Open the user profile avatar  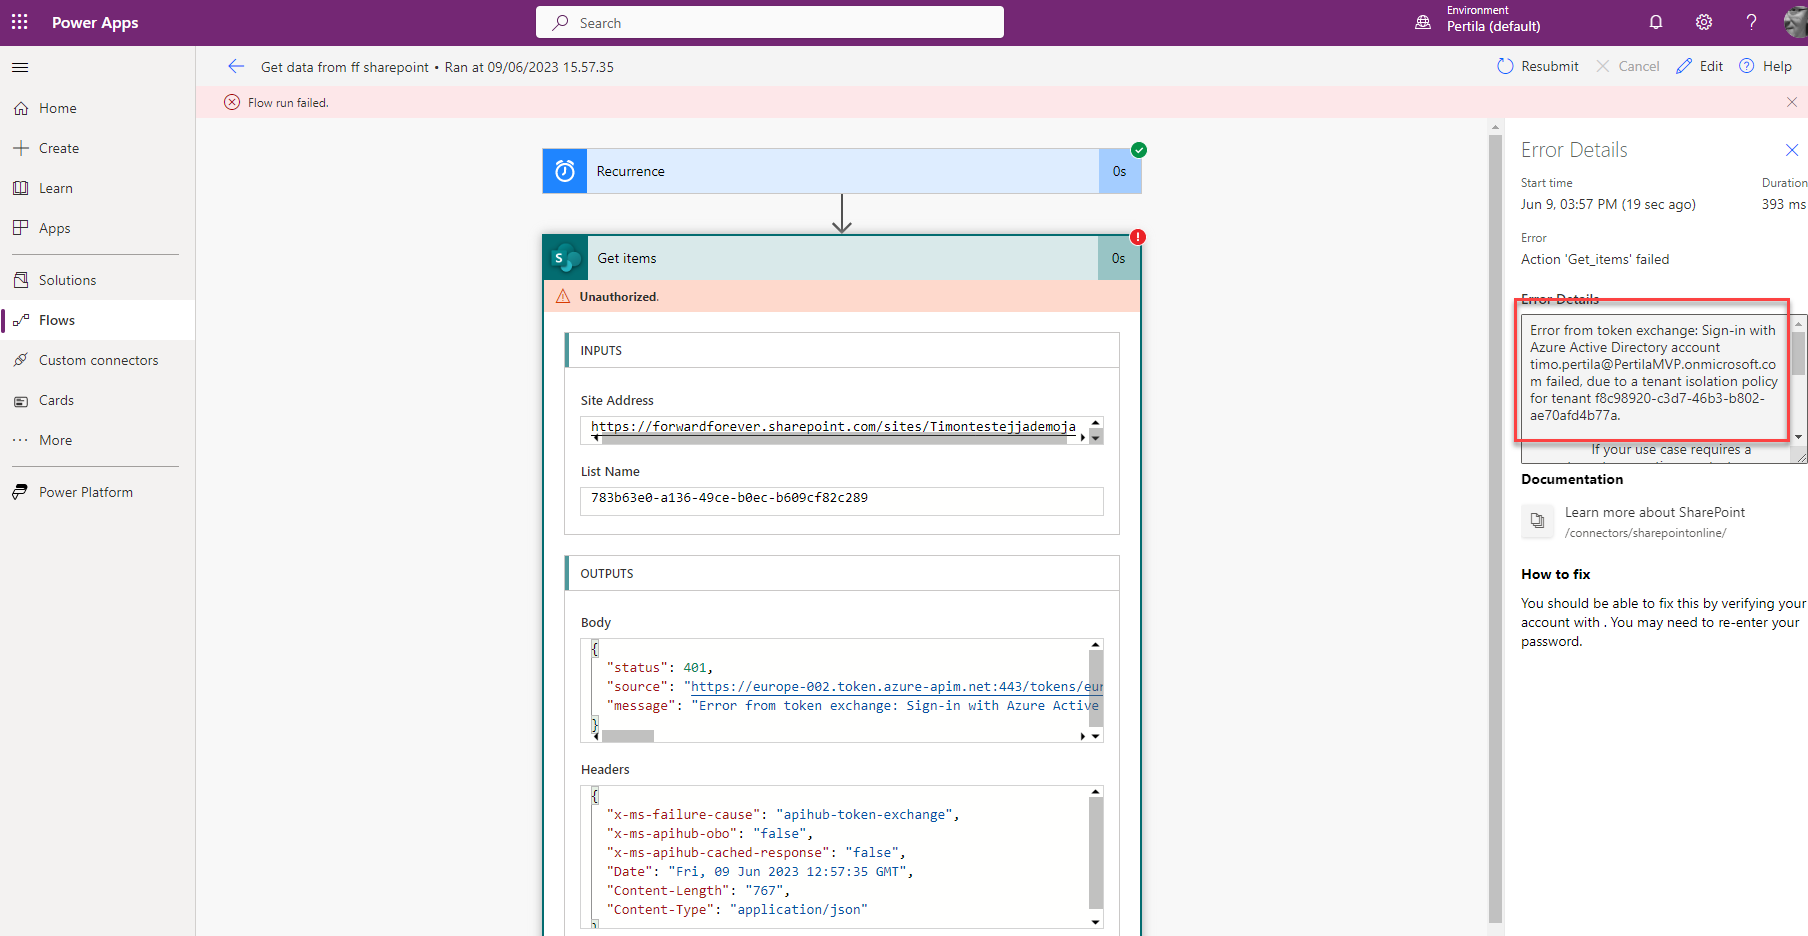[x=1796, y=22]
